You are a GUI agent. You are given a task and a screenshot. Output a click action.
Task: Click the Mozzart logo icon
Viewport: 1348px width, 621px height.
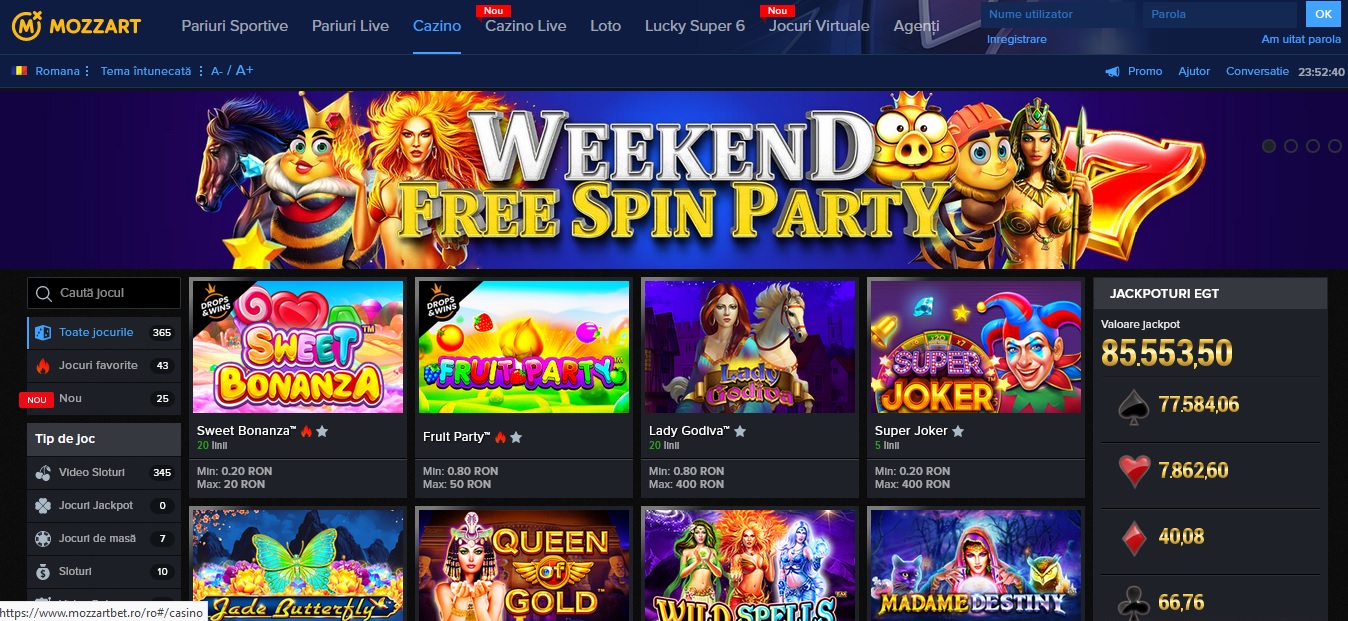(26, 25)
